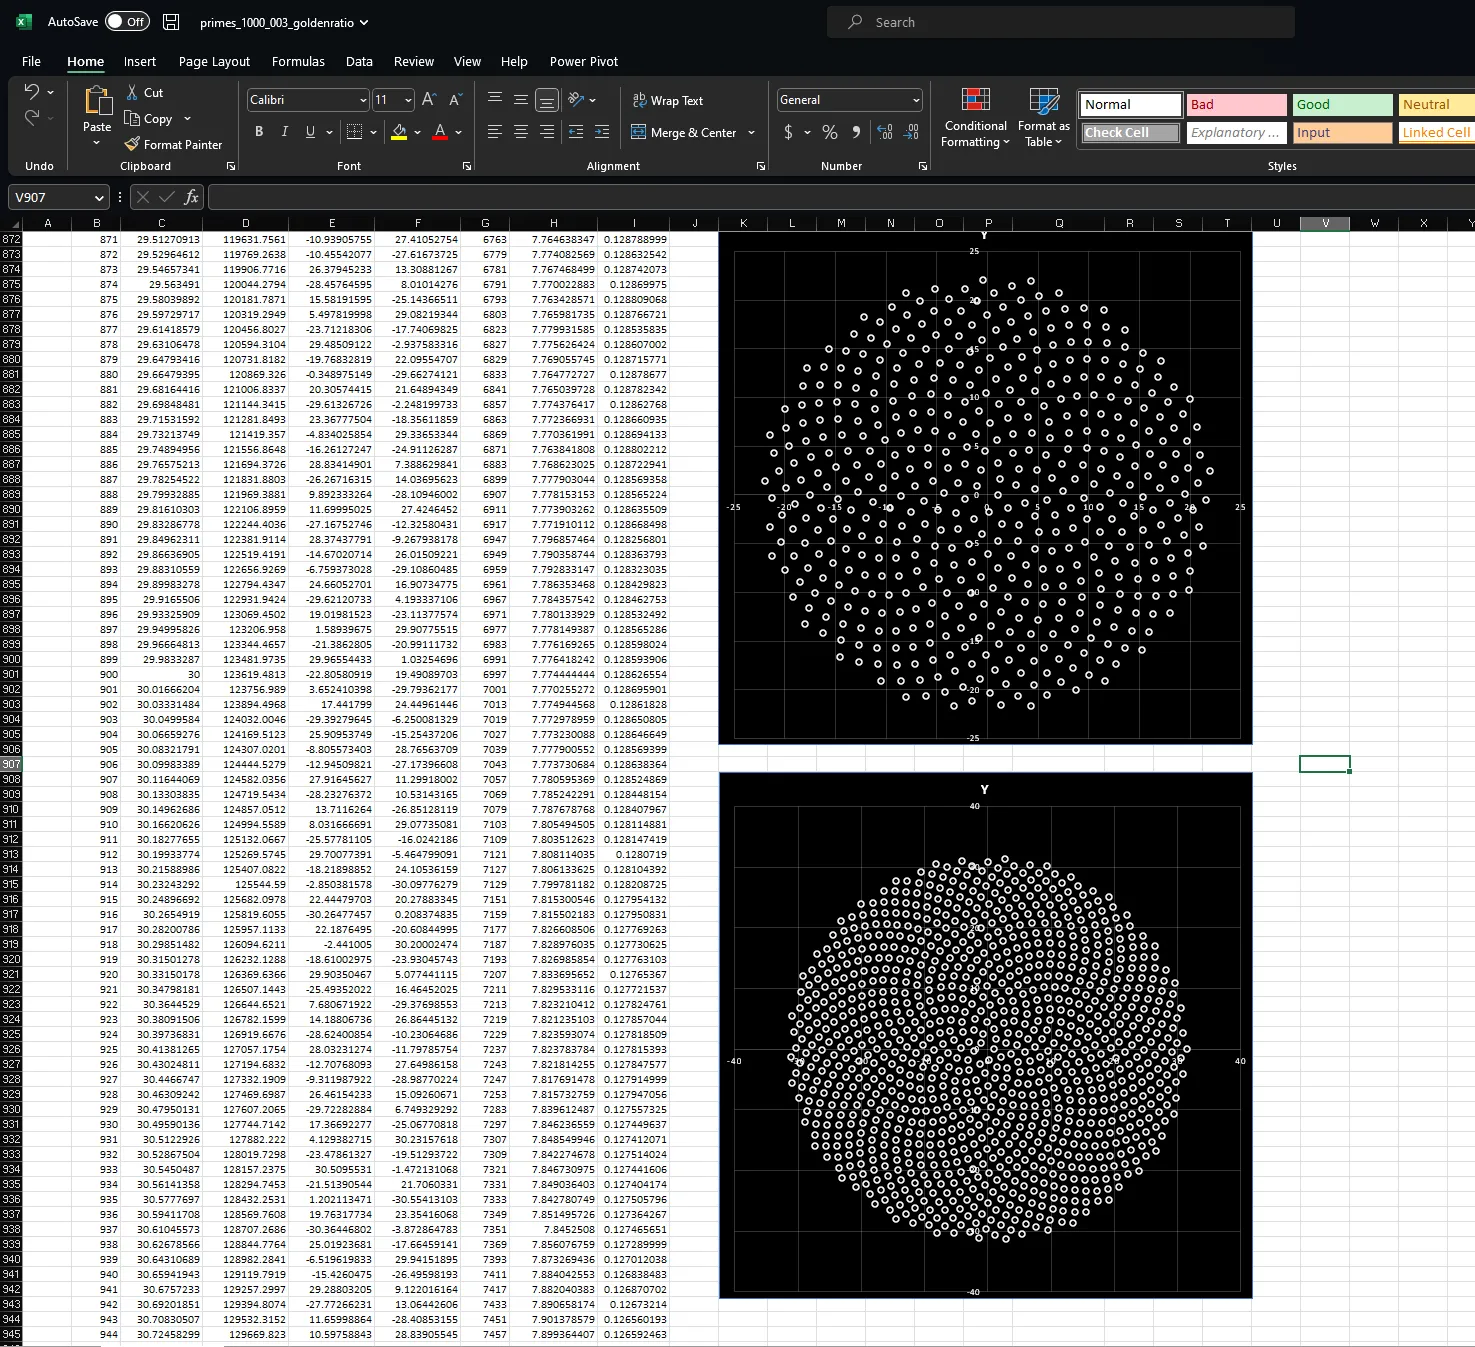1475x1347 pixels.
Task: Apply Percent Style number format
Action: (830, 132)
